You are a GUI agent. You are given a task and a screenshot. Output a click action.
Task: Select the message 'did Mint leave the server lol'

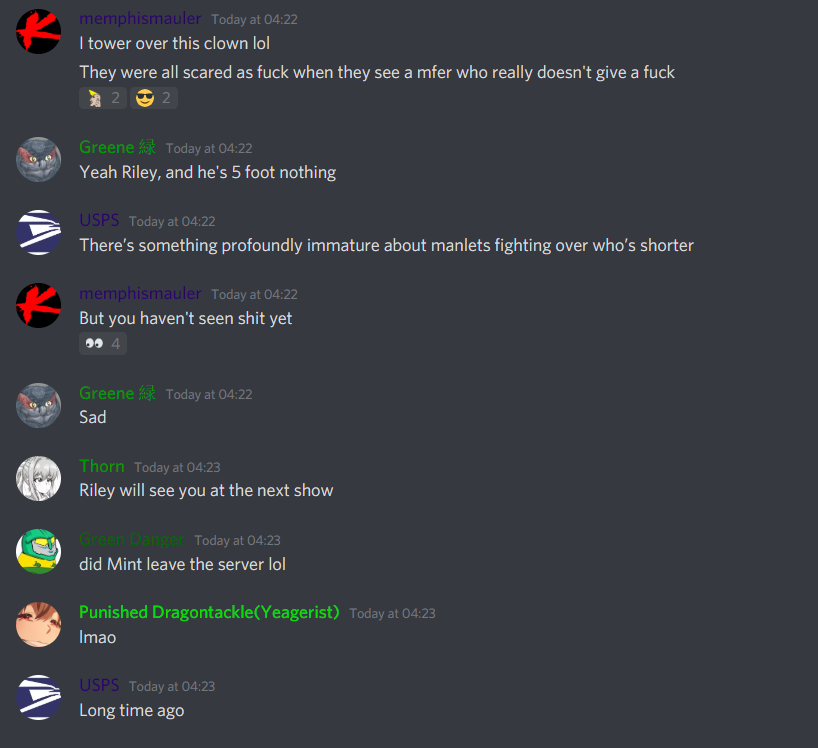point(183,564)
